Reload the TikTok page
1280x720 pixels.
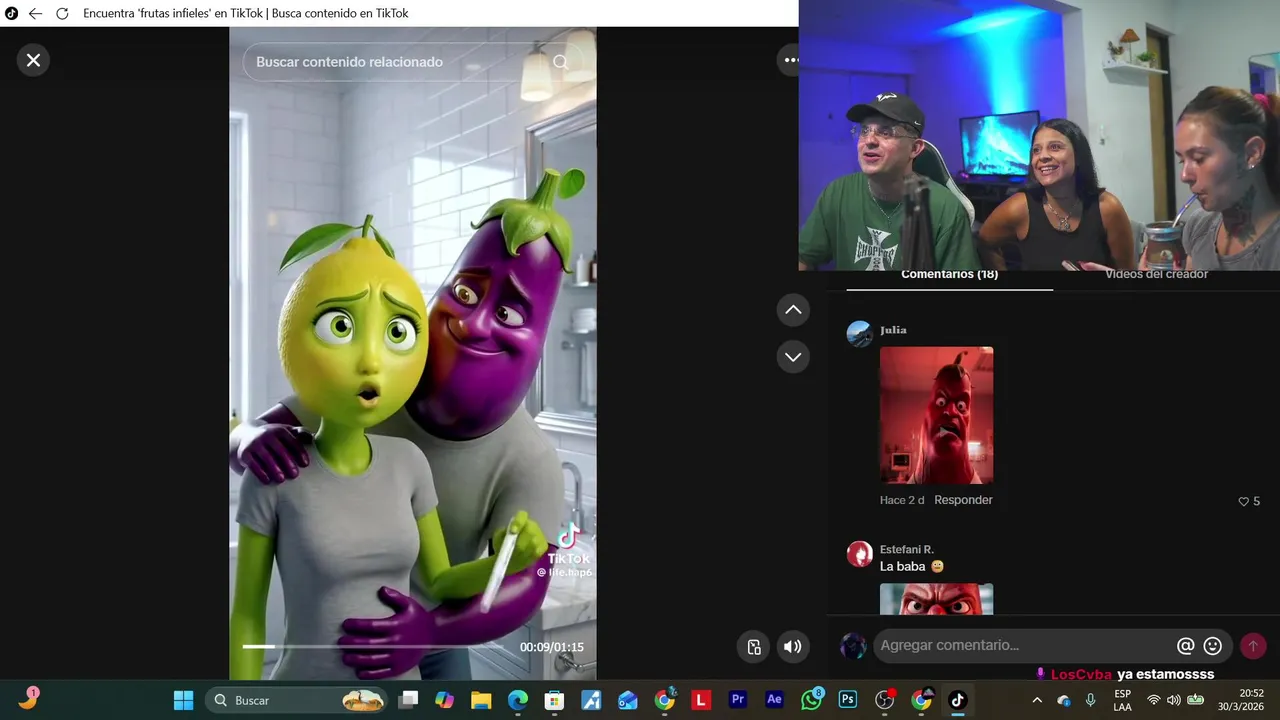[62, 13]
